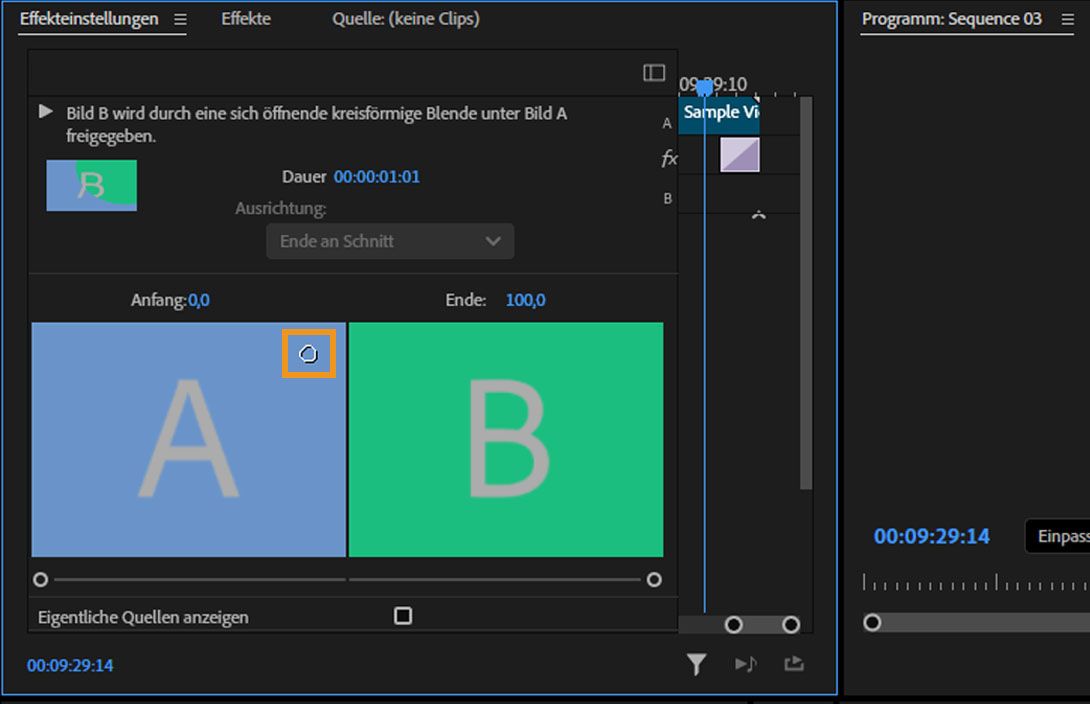The height and width of the screenshot is (704, 1090).
Task: Click the Anfang value 0,0
Action: [x=199, y=300]
